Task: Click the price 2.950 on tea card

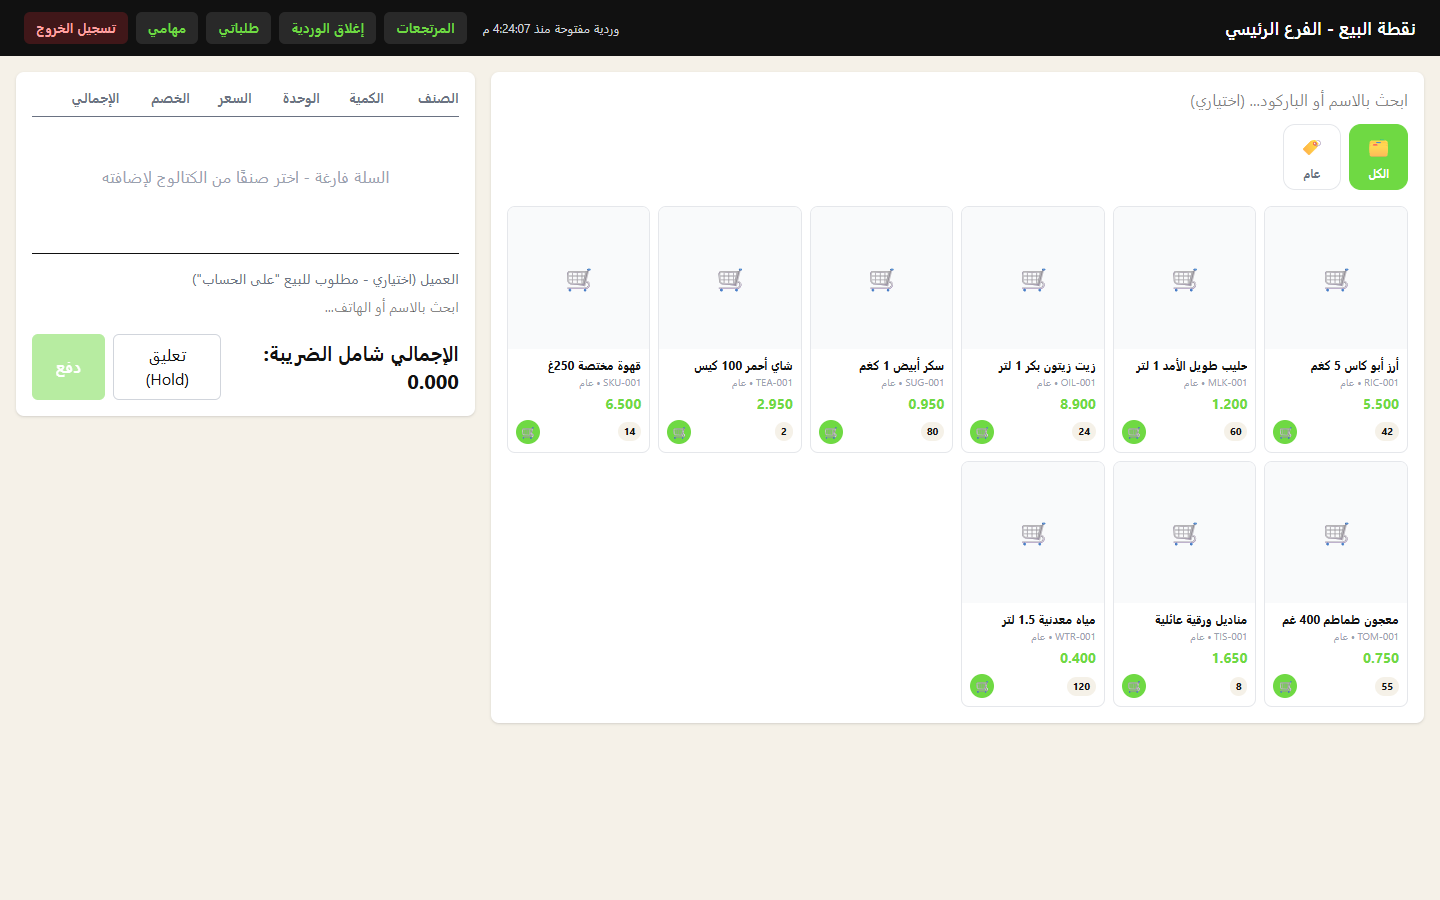Action: pos(775,404)
